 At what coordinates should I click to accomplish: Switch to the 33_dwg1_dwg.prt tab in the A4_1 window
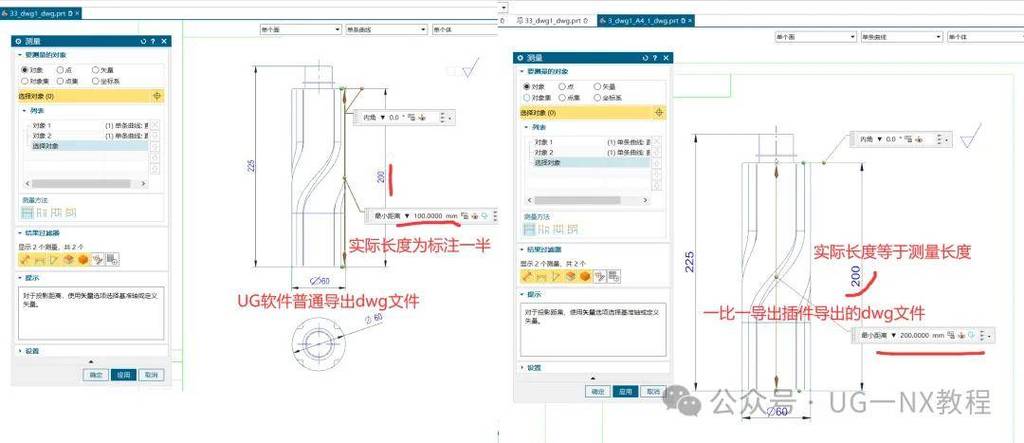[552, 21]
